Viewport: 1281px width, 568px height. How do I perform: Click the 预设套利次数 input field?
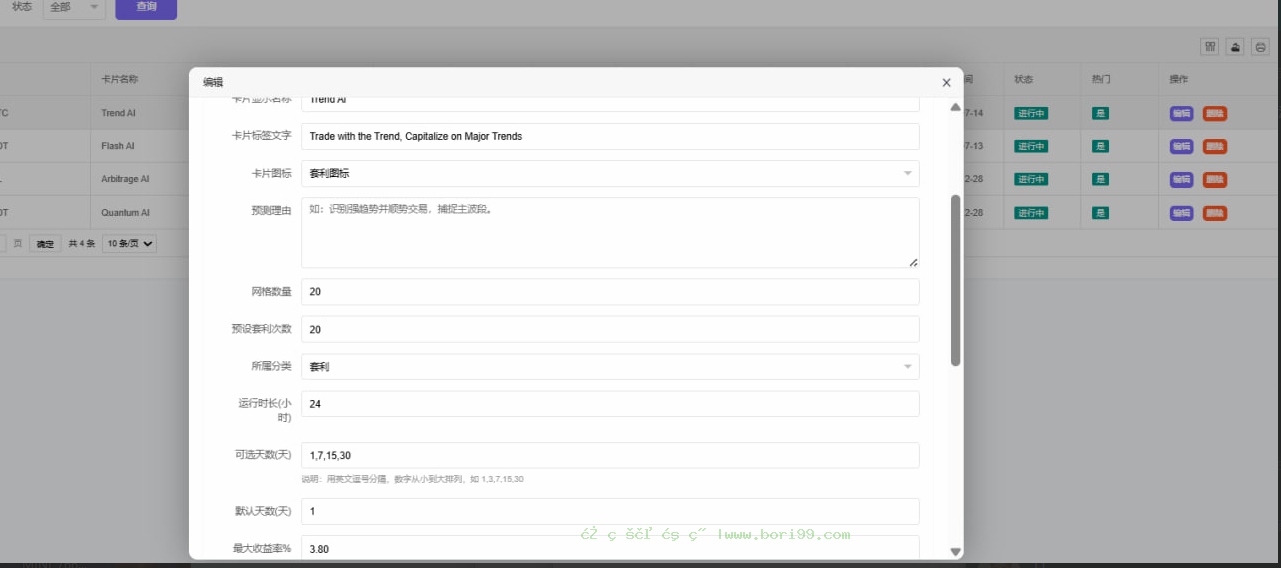(610, 329)
